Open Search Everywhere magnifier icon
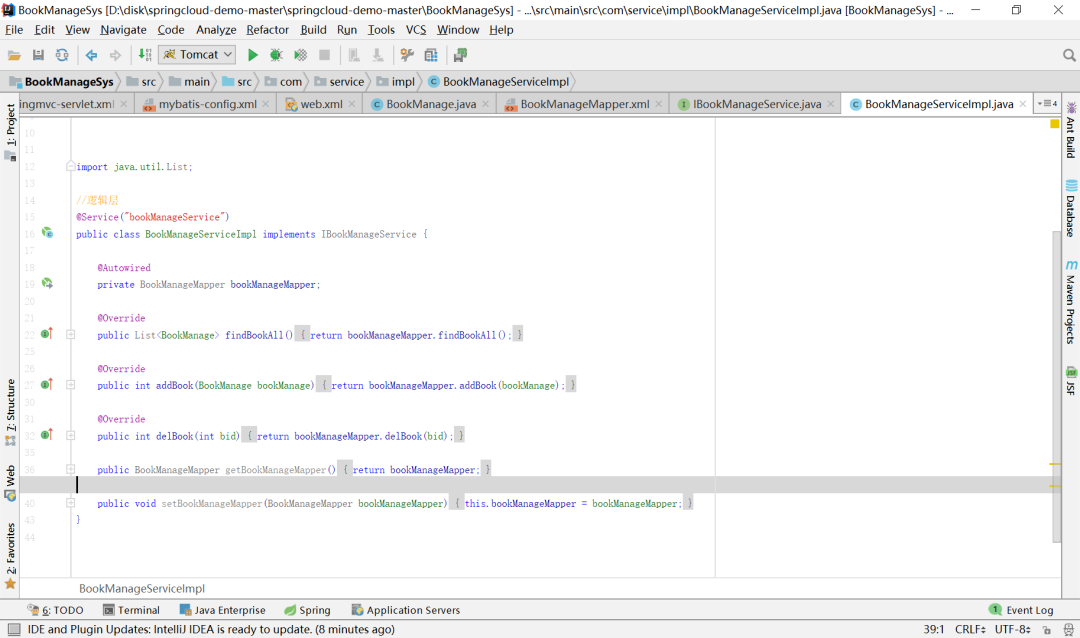 1069,55
